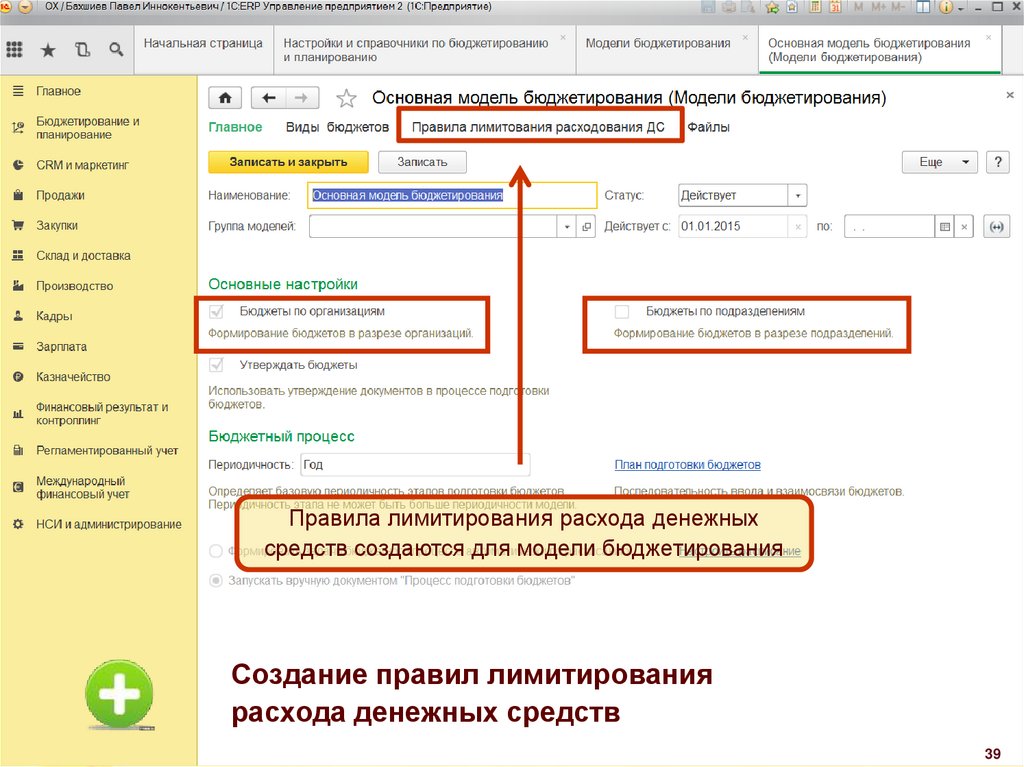
Task: Clear the 'Действует с' date
Action: coord(797,227)
